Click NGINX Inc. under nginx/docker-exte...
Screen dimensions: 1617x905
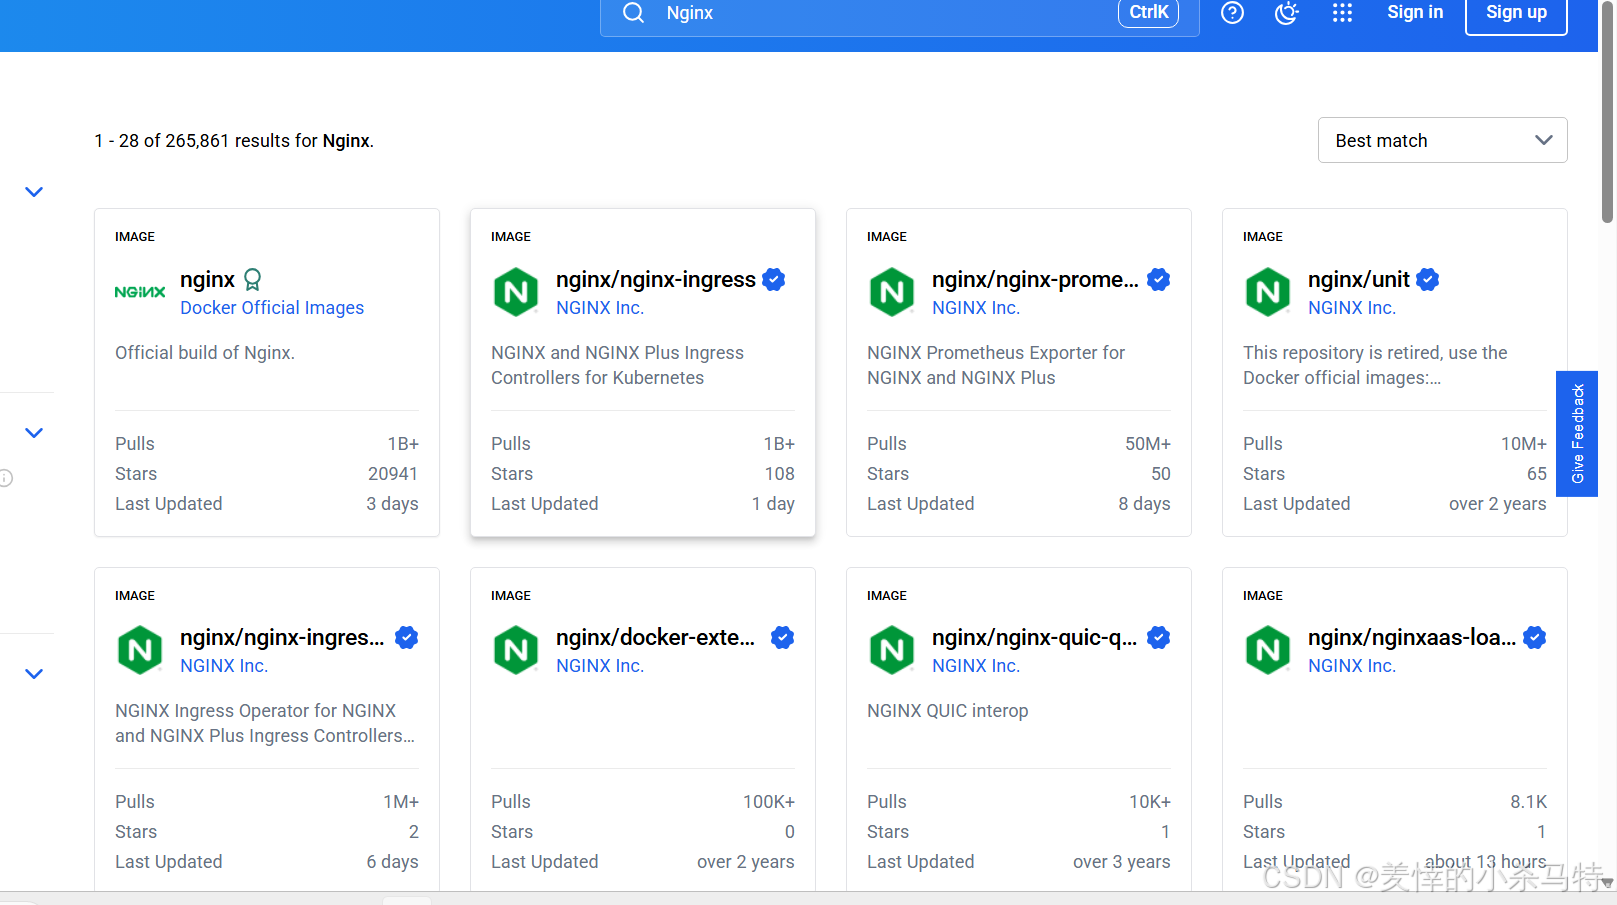click(600, 666)
